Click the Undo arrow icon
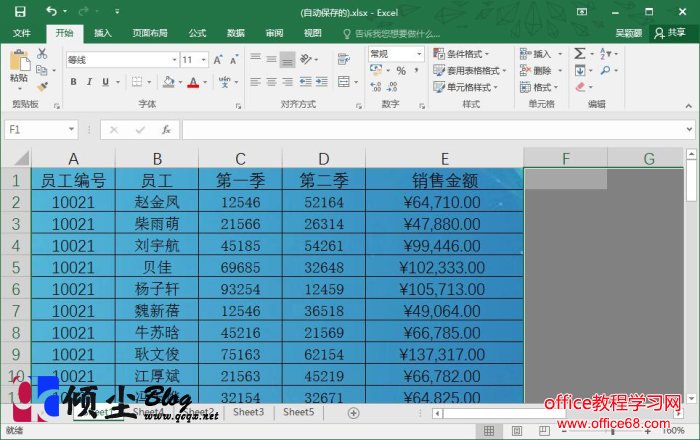Screen dimensions: 700x440 51,11
